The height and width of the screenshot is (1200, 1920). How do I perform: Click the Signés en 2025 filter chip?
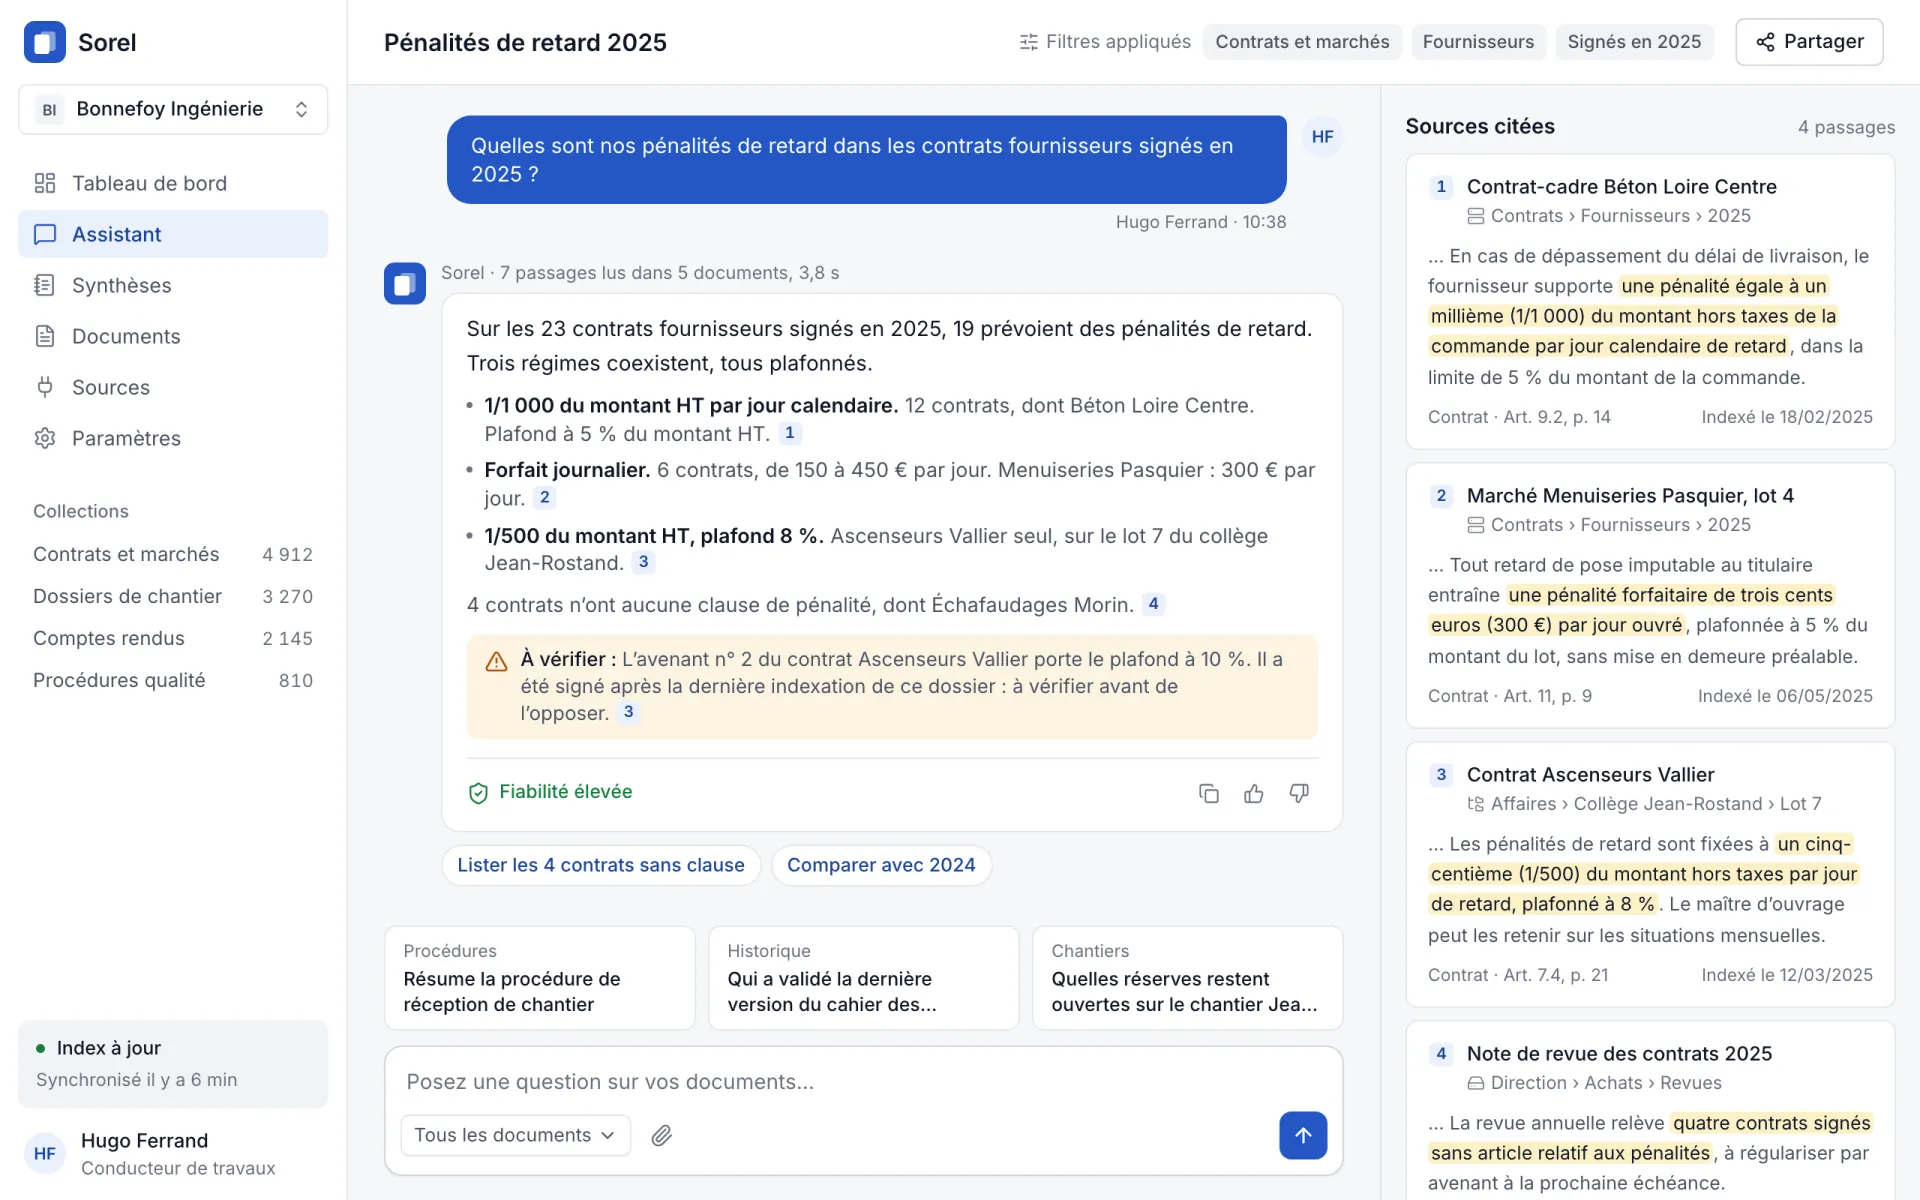[1634, 42]
